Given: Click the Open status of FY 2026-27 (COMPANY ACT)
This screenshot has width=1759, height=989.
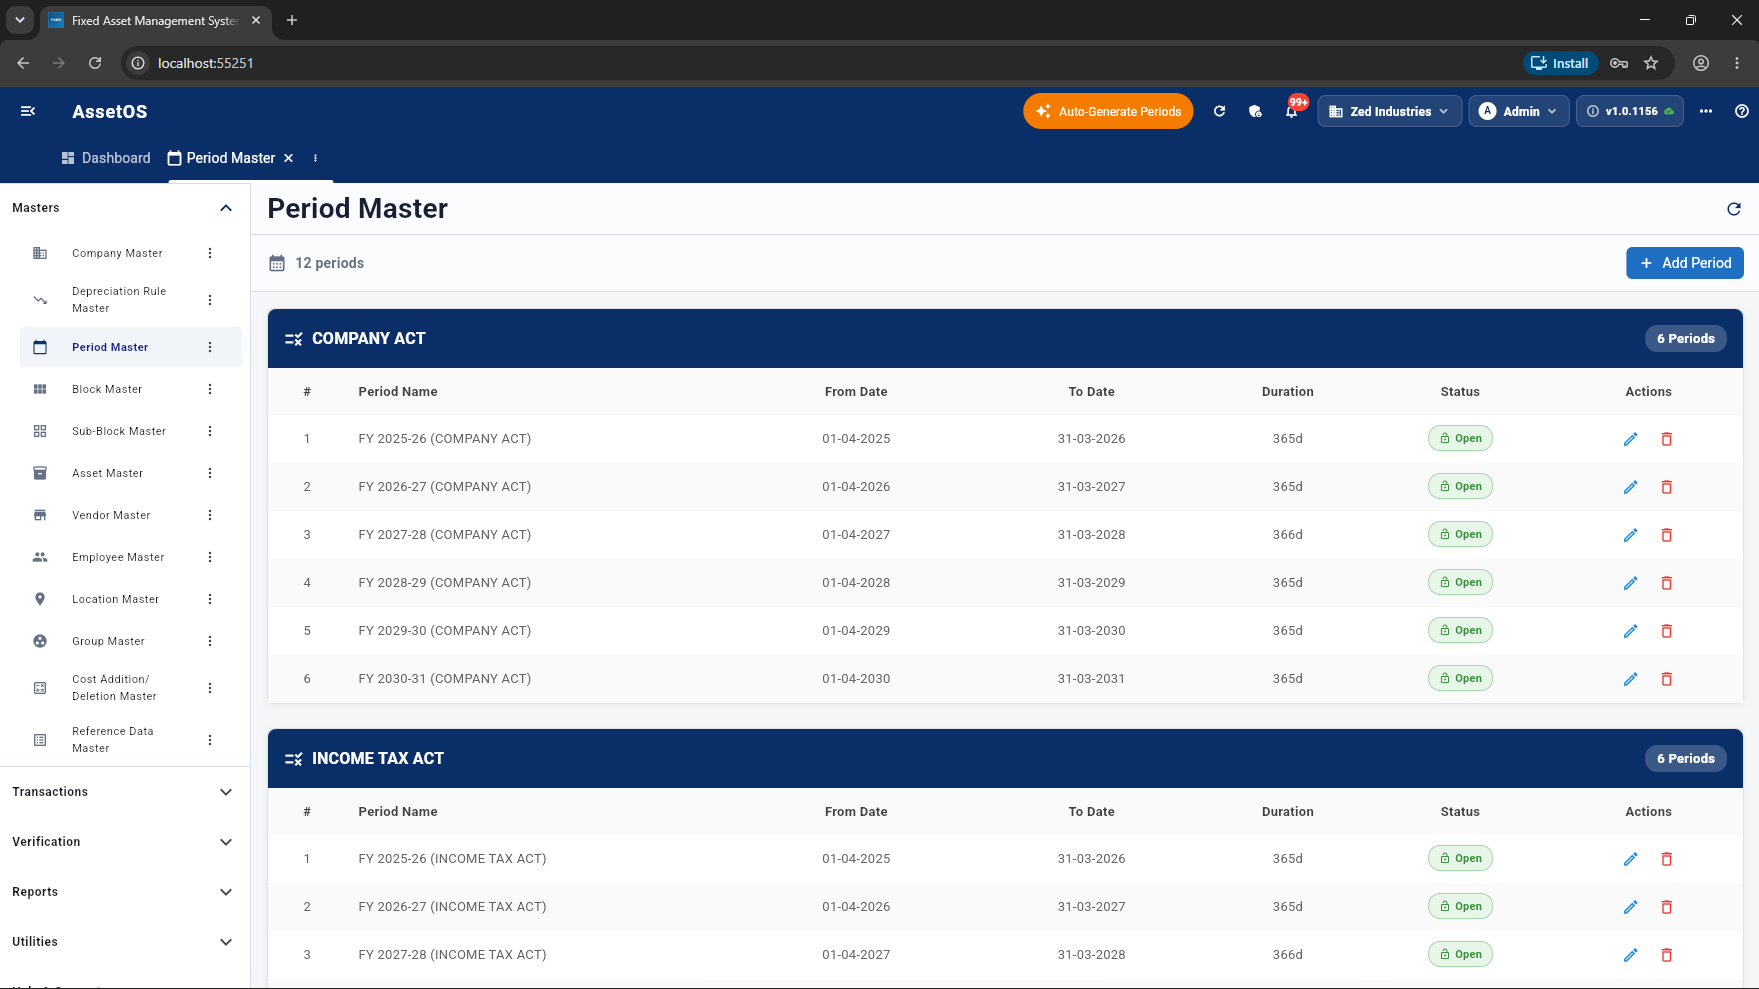Looking at the screenshot, I should (1460, 487).
